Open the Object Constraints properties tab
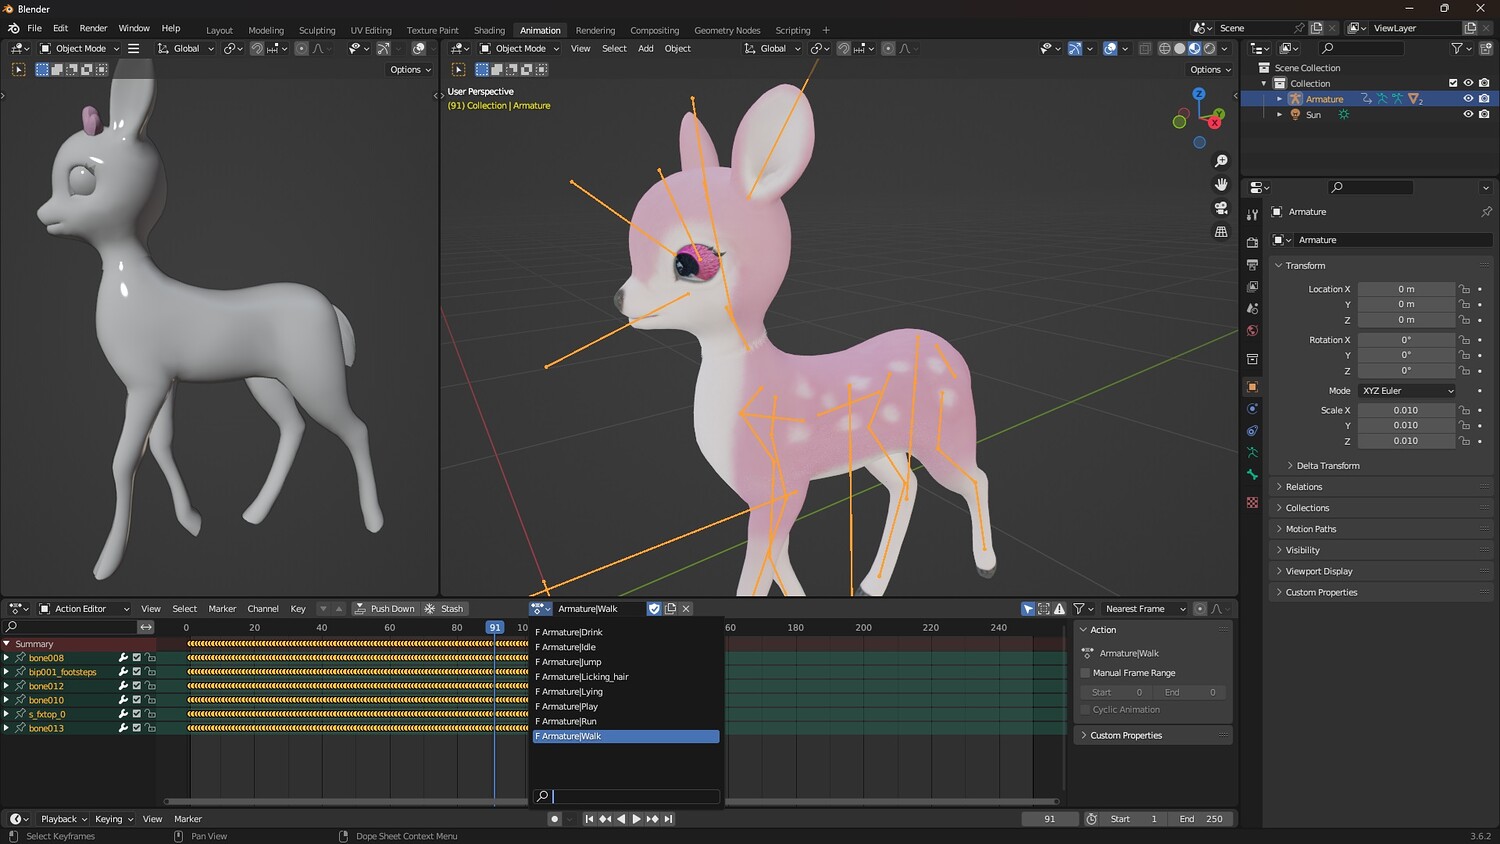Screen dimensions: 1500x844 1252,431
